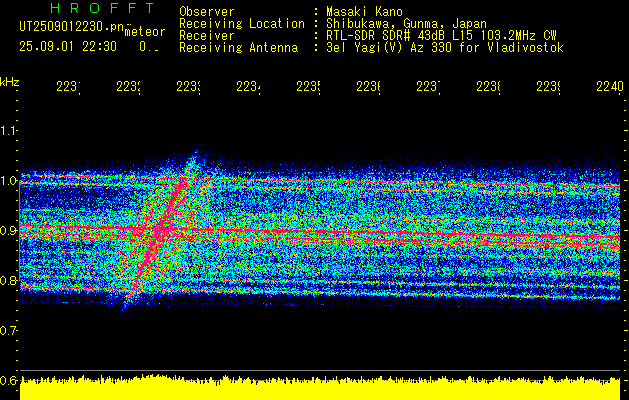
Task: Click the green HROFFT title text
Action: click(103, 8)
